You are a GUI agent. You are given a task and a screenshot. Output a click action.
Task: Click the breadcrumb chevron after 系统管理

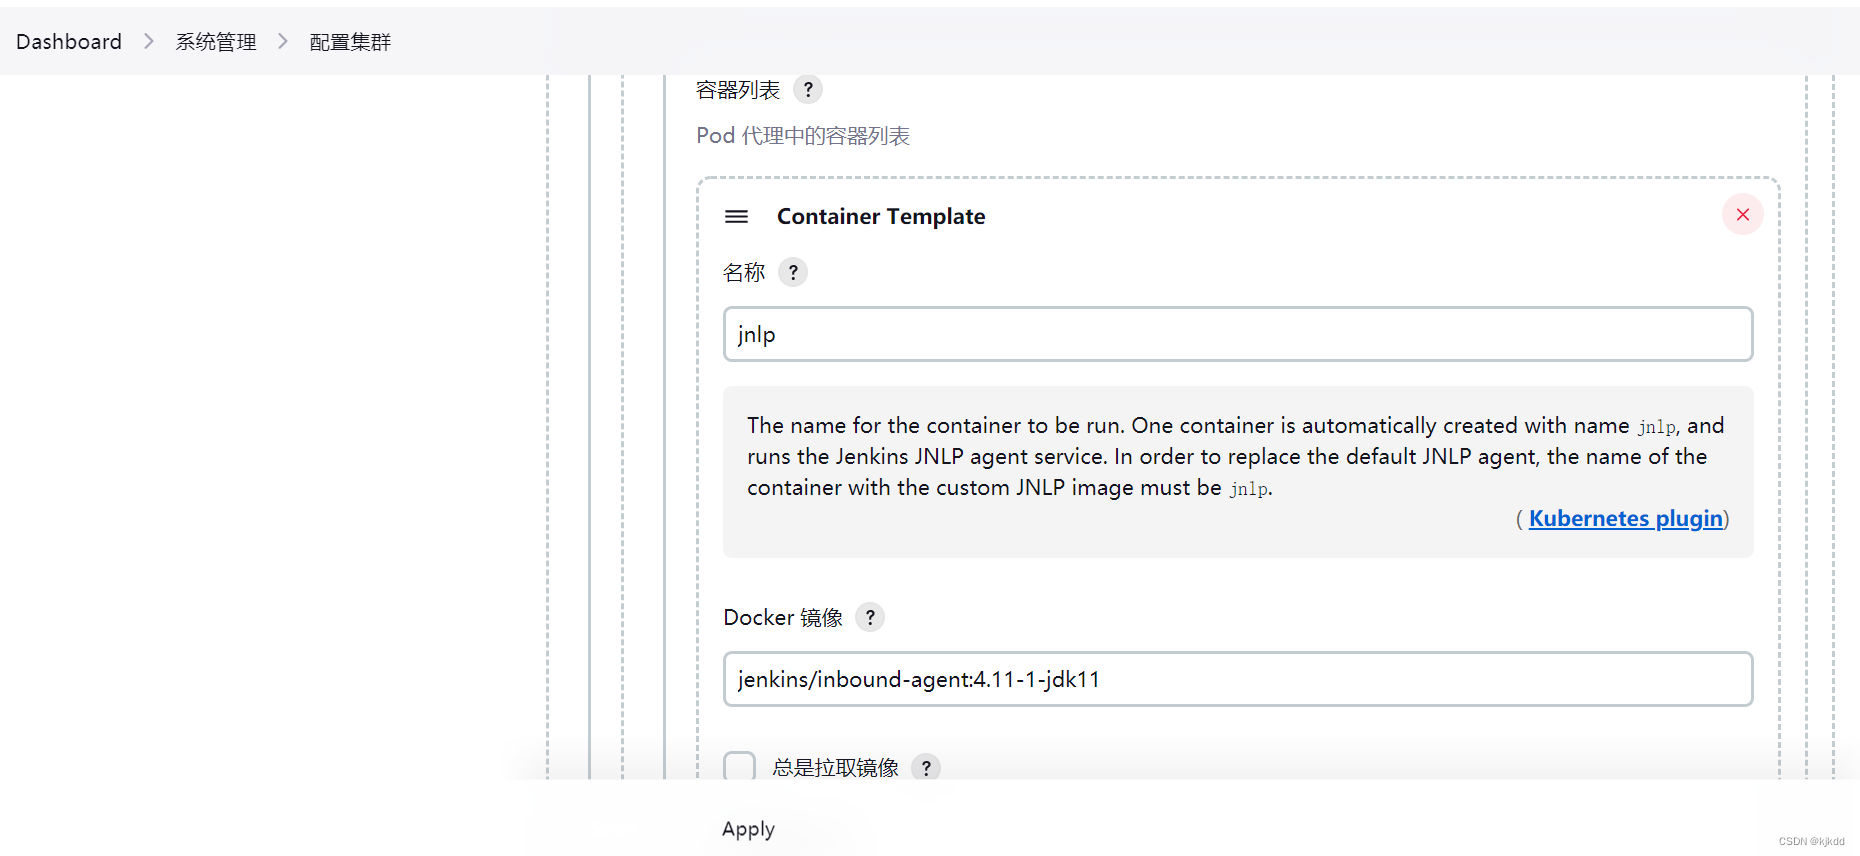(282, 42)
